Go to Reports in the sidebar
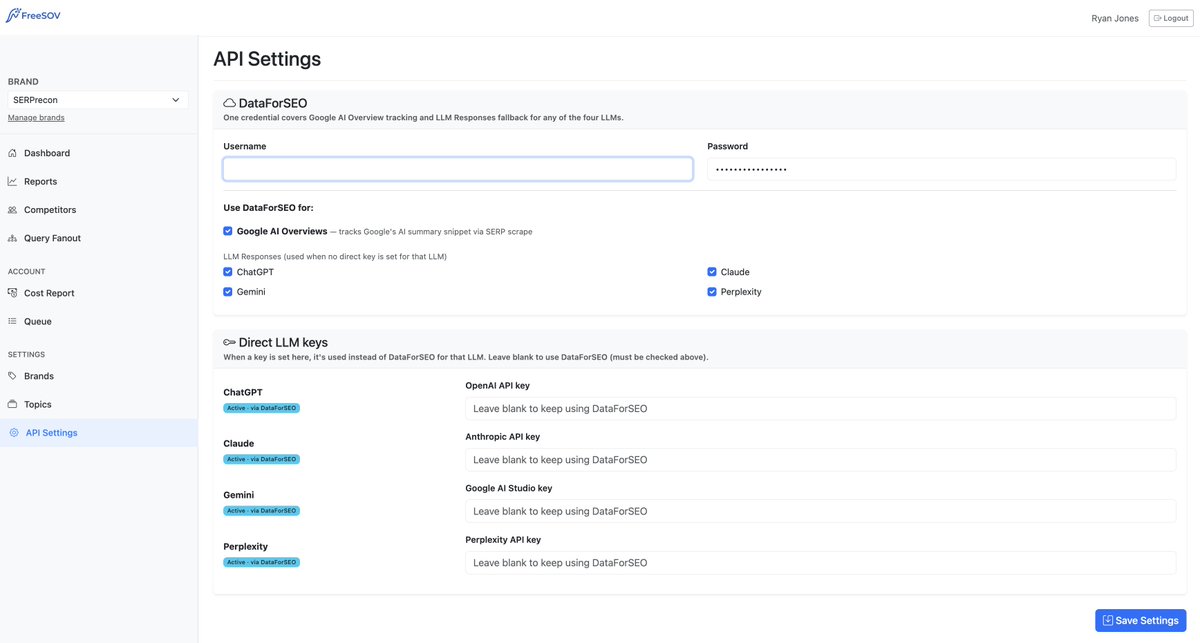Viewport: 1200px width, 643px height. [98, 181]
